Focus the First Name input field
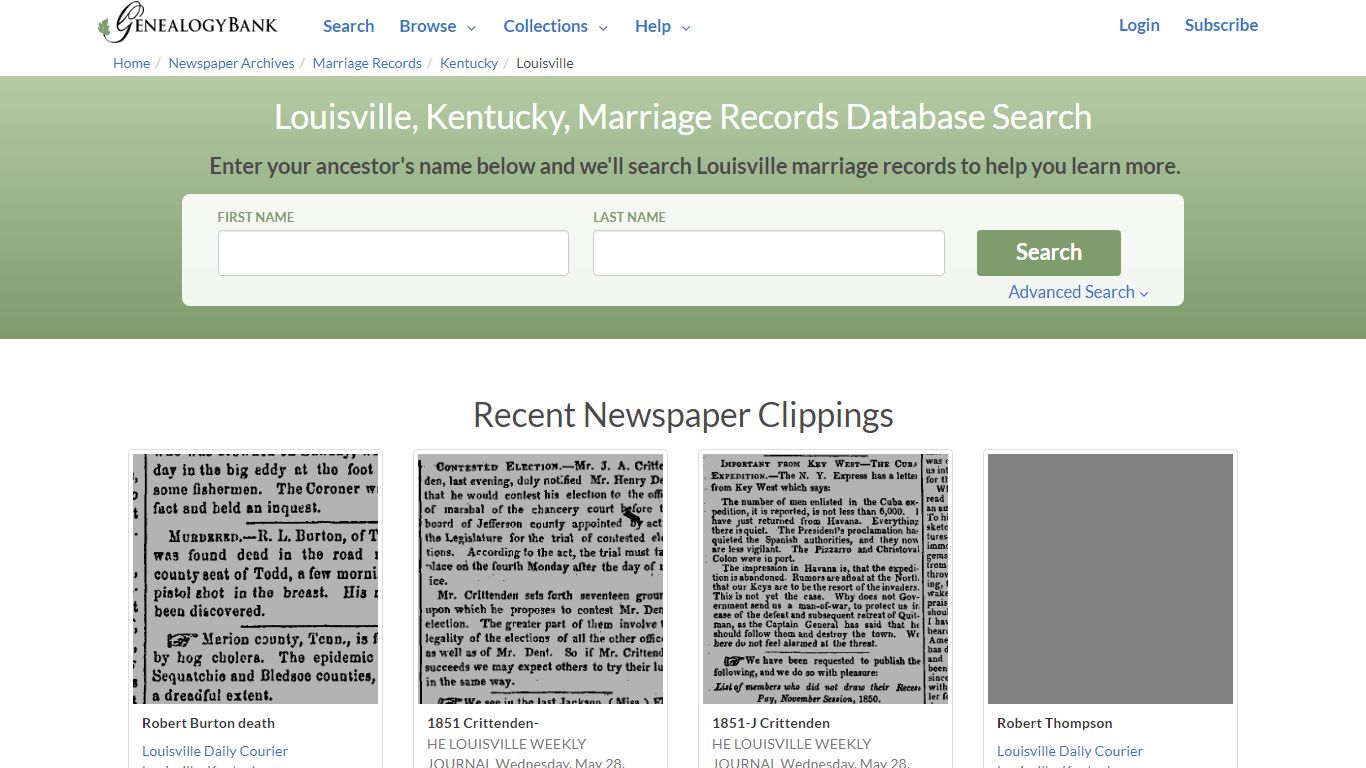Screen dimensions: 1366x768 pos(393,253)
